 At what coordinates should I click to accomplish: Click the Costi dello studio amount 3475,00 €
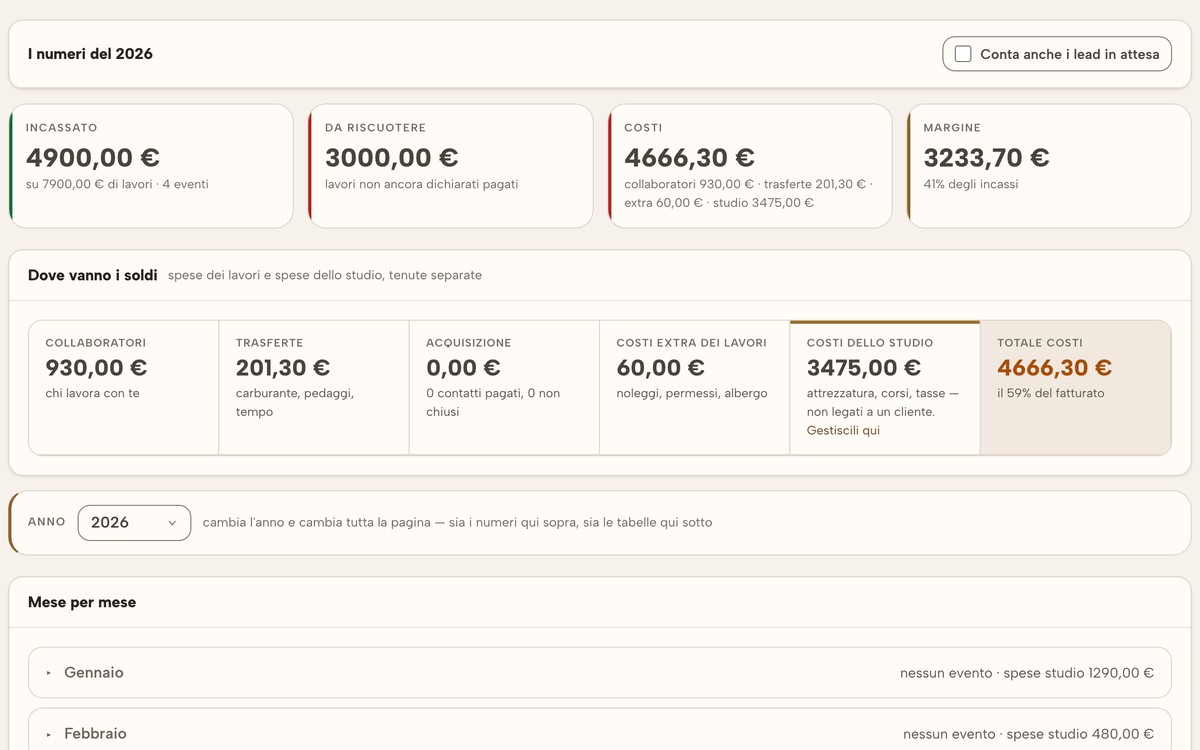click(x=864, y=368)
